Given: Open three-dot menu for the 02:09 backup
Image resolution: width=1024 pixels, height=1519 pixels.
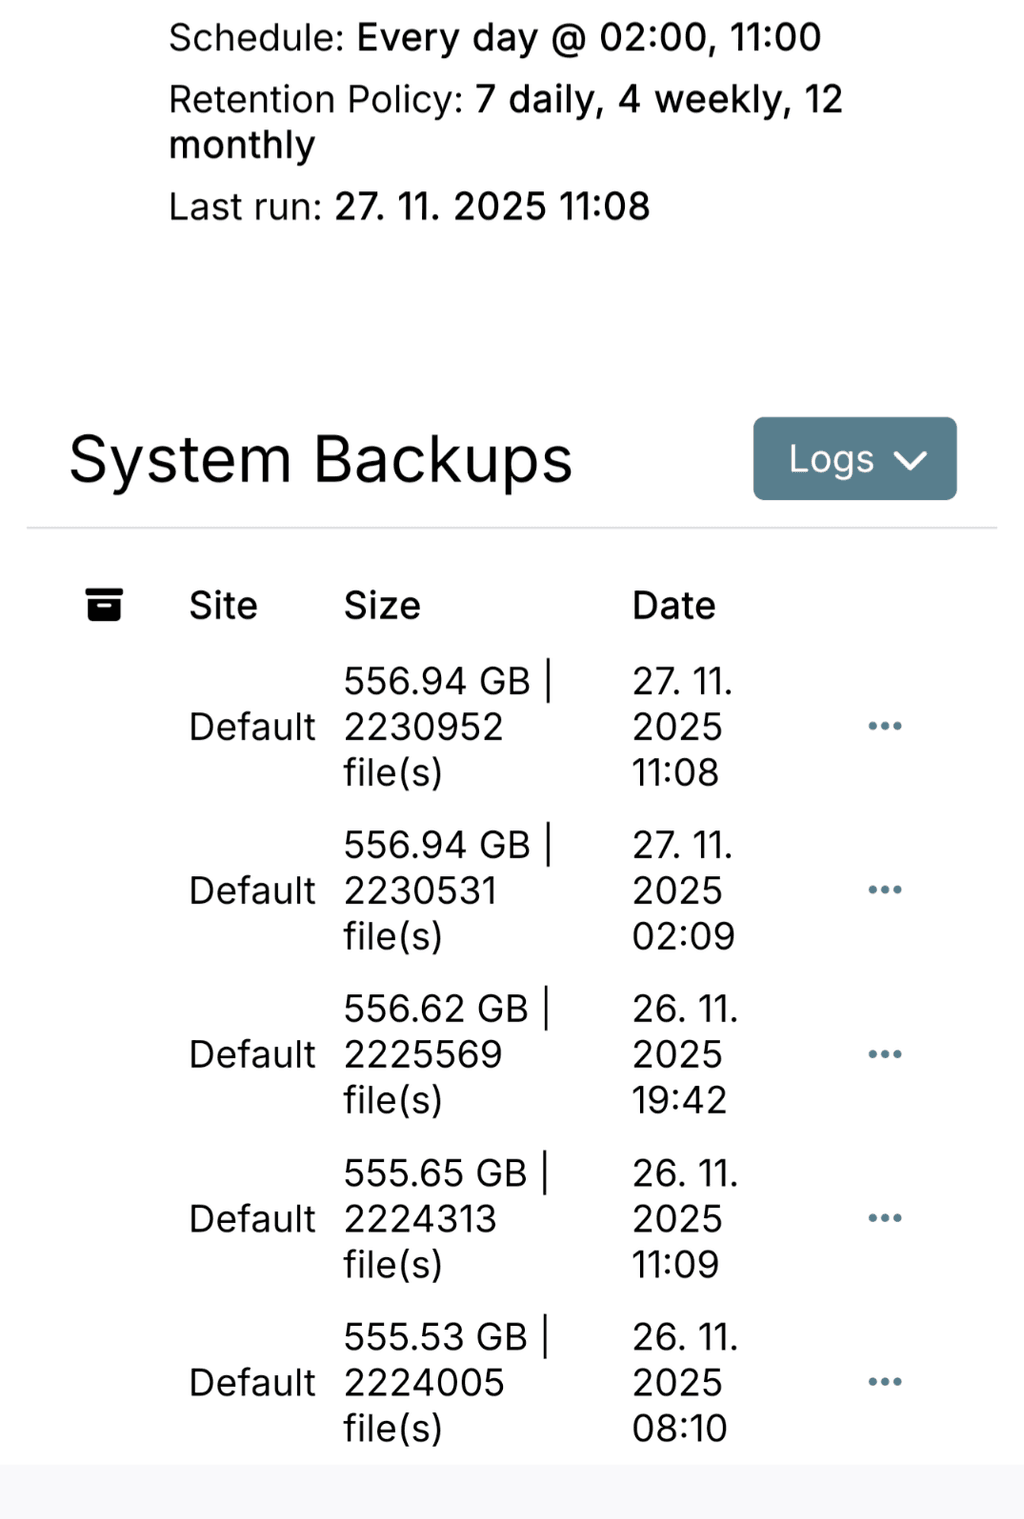Looking at the screenshot, I should 885,890.
